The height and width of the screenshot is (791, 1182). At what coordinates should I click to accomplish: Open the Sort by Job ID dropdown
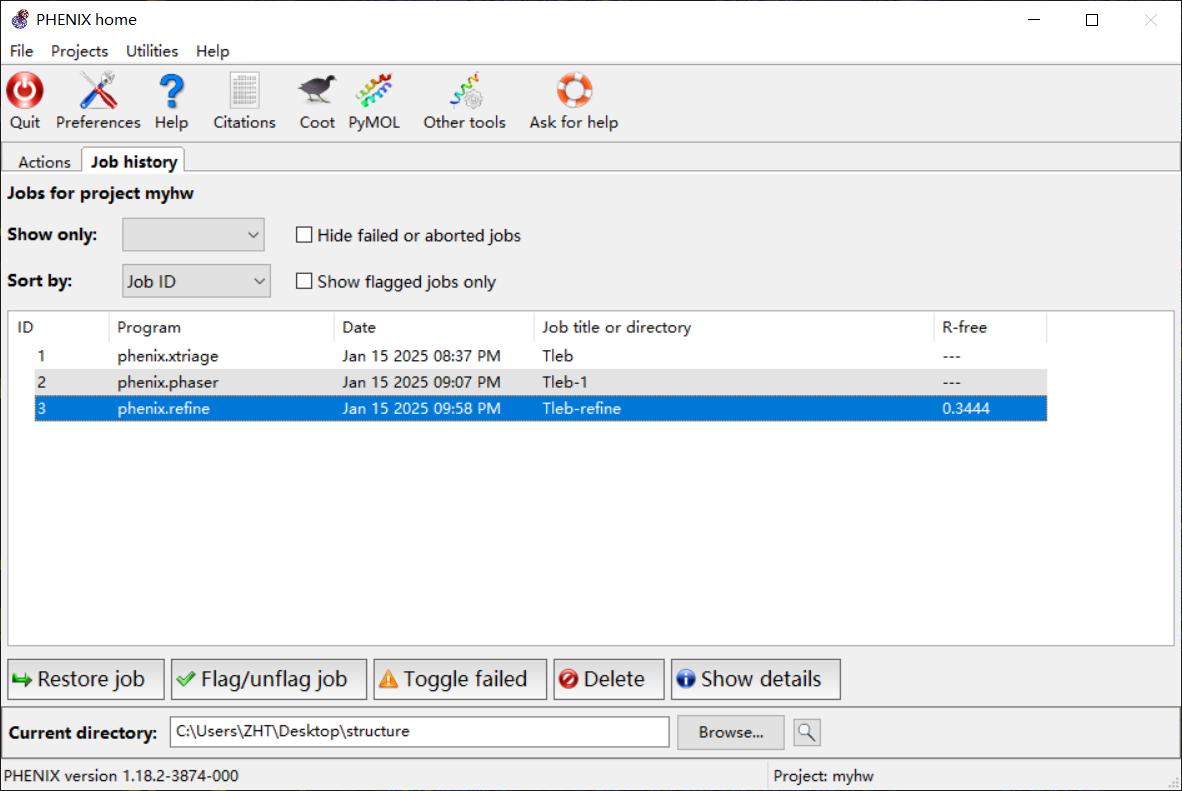[196, 281]
